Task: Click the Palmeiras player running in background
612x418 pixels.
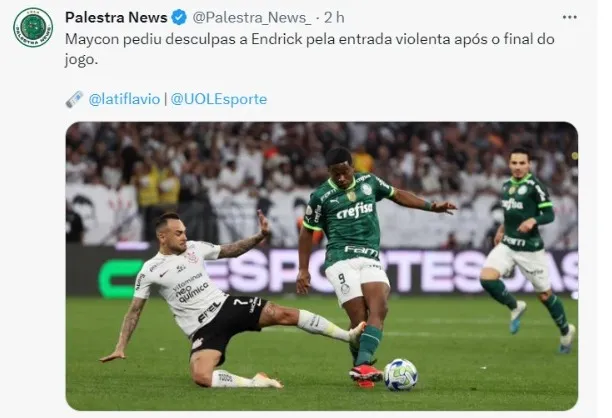Action: [x=526, y=250]
